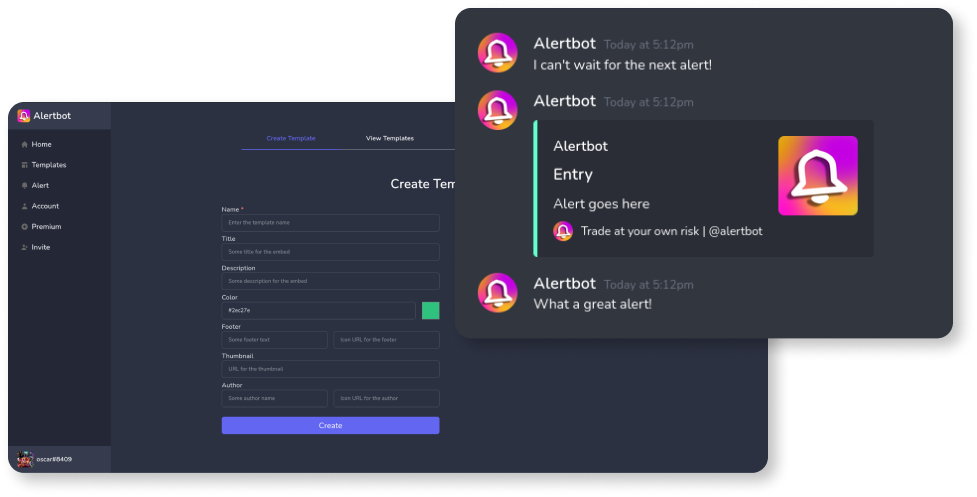The height and width of the screenshot is (497, 977).
Task: Click the "Entry" embed title
Action: pos(573,174)
